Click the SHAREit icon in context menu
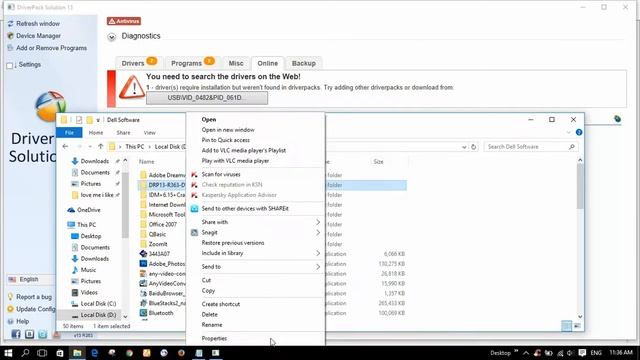This screenshot has height=360, width=640. [194, 209]
